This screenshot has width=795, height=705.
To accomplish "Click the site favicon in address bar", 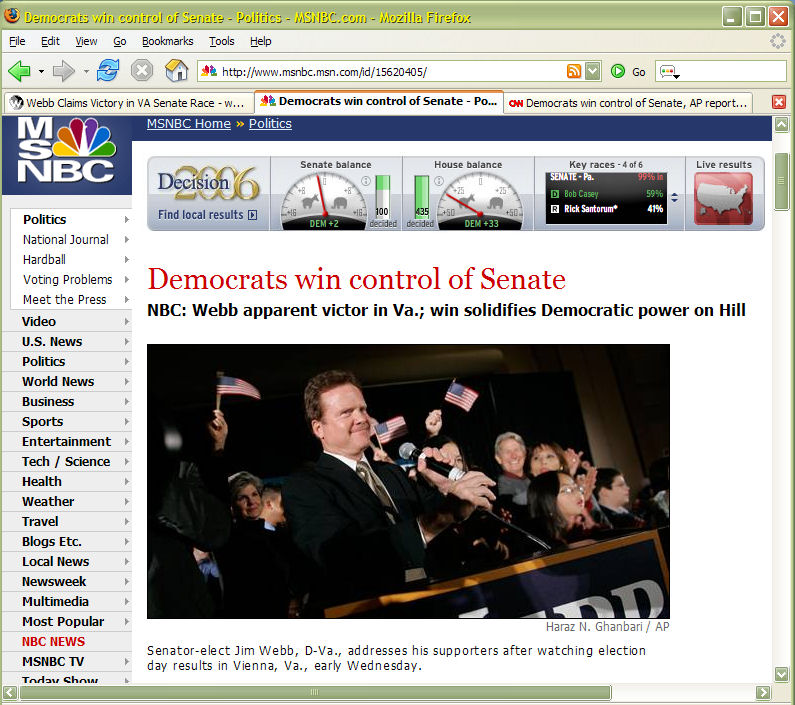I will pos(209,71).
